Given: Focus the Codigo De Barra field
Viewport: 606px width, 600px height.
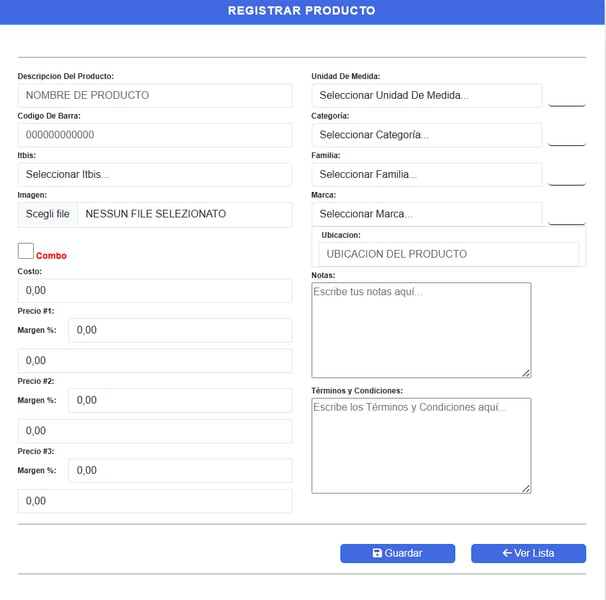Looking at the screenshot, I should coord(155,135).
